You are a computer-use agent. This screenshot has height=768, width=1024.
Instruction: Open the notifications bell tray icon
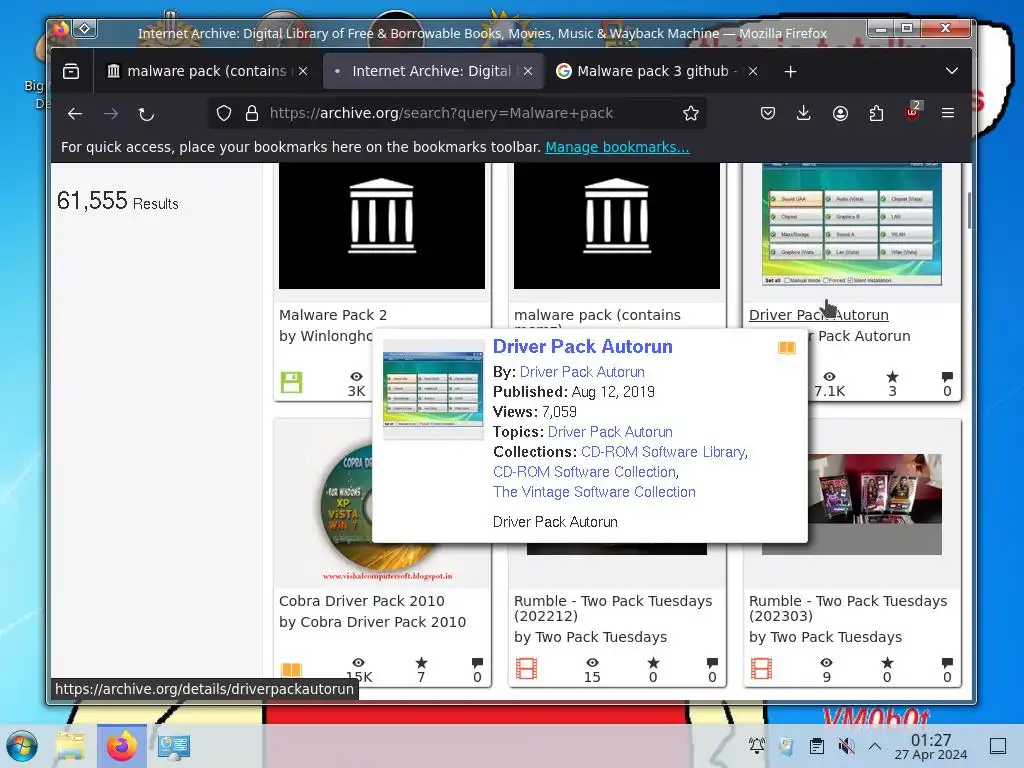coord(757,746)
